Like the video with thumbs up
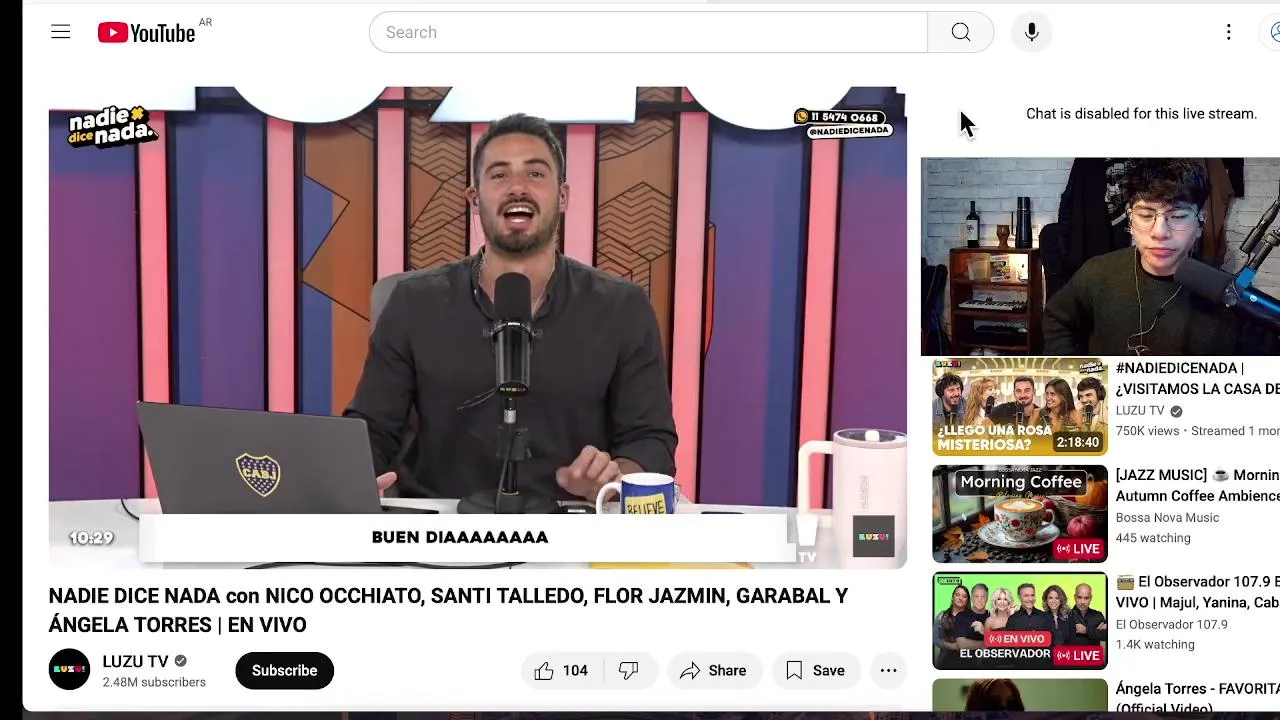The height and width of the screenshot is (720, 1280). click(560, 670)
